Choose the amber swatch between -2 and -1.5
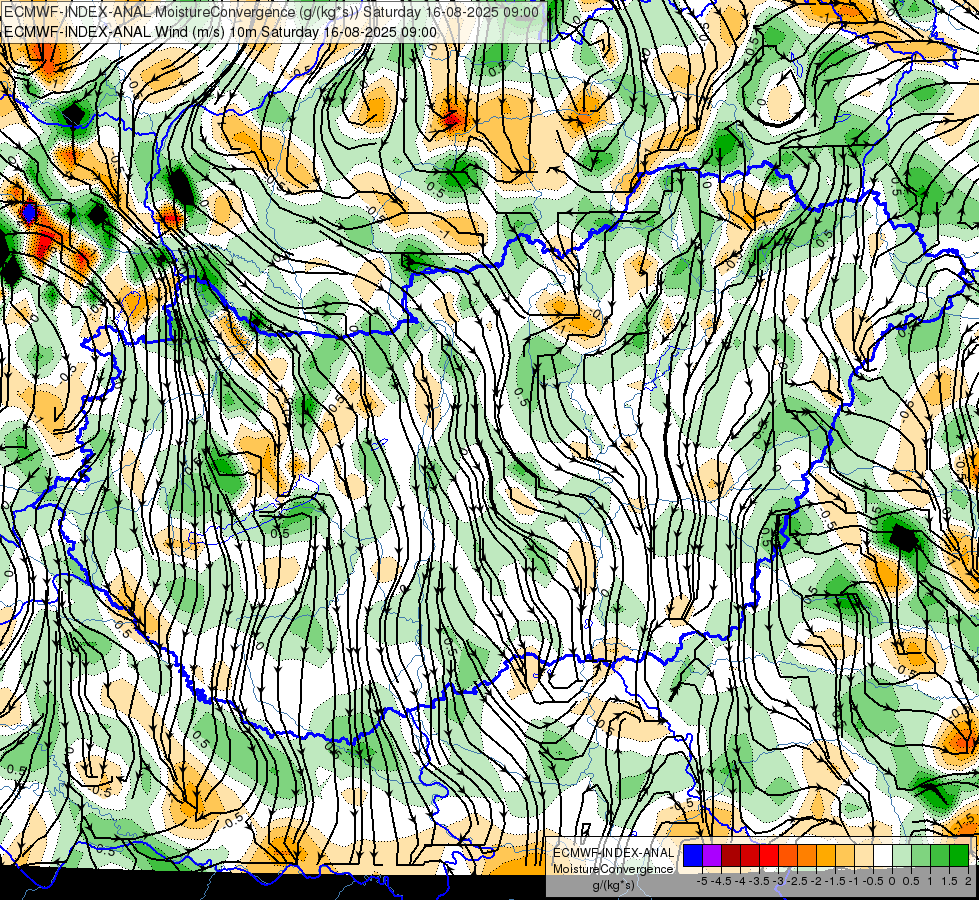Image resolution: width=979 pixels, height=900 pixels. click(826, 855)
